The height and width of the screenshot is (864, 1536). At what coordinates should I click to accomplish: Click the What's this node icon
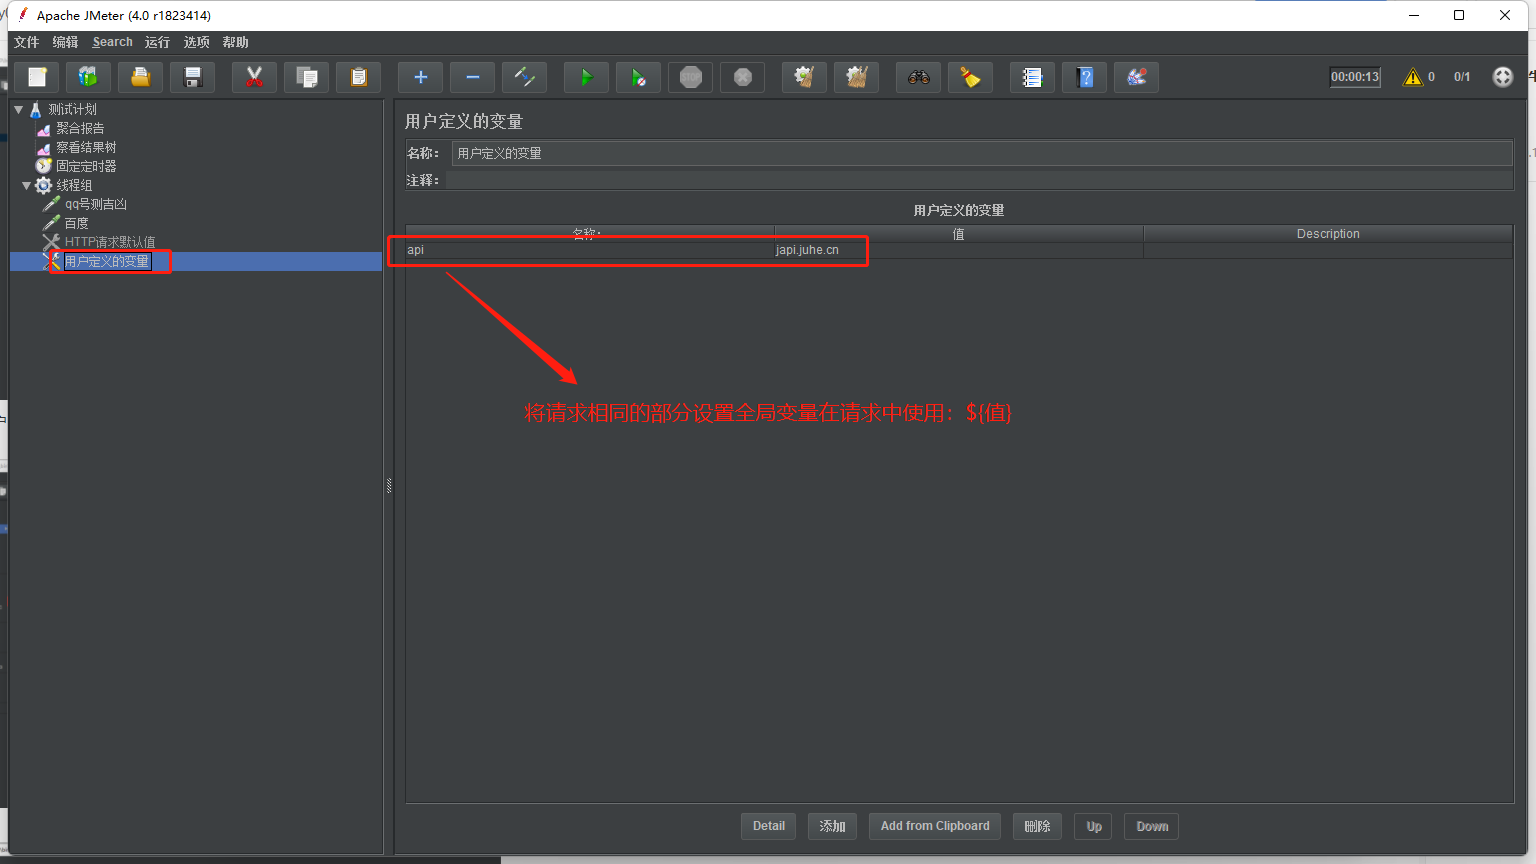pos(1137,77)
